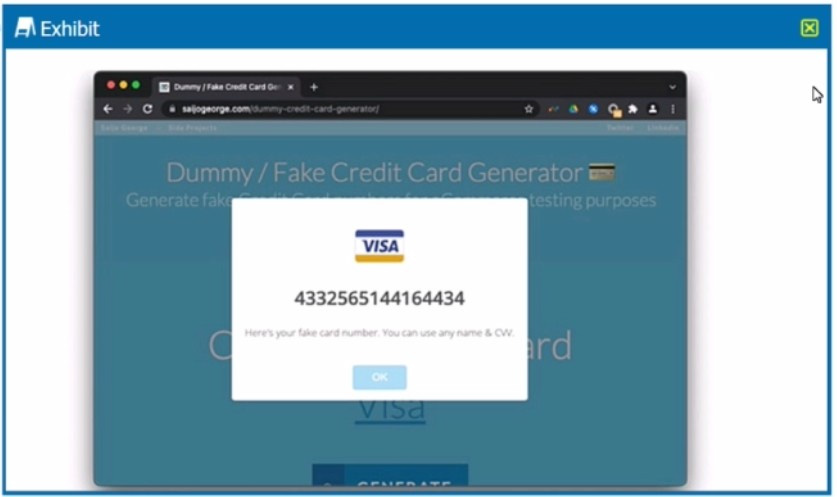The height and width of the screenshot is (497, 837).
Task: Click the red close window dot
Action: tap(111, 85)
